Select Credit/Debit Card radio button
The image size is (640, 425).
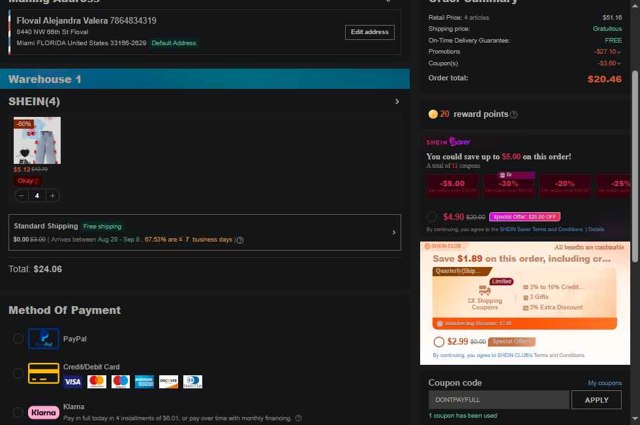[18, 373]
